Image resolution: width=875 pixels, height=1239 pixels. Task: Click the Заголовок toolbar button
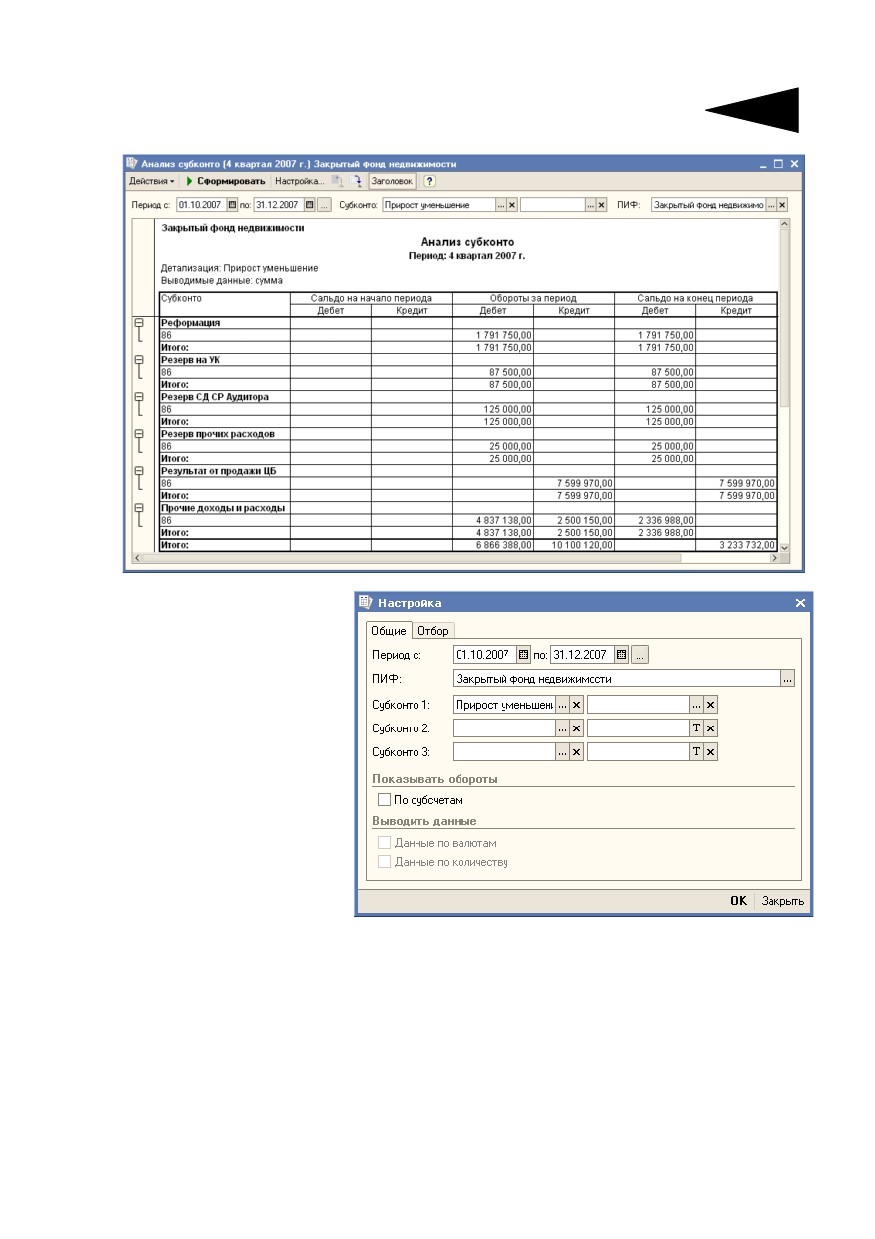click(x=392, y=181)
